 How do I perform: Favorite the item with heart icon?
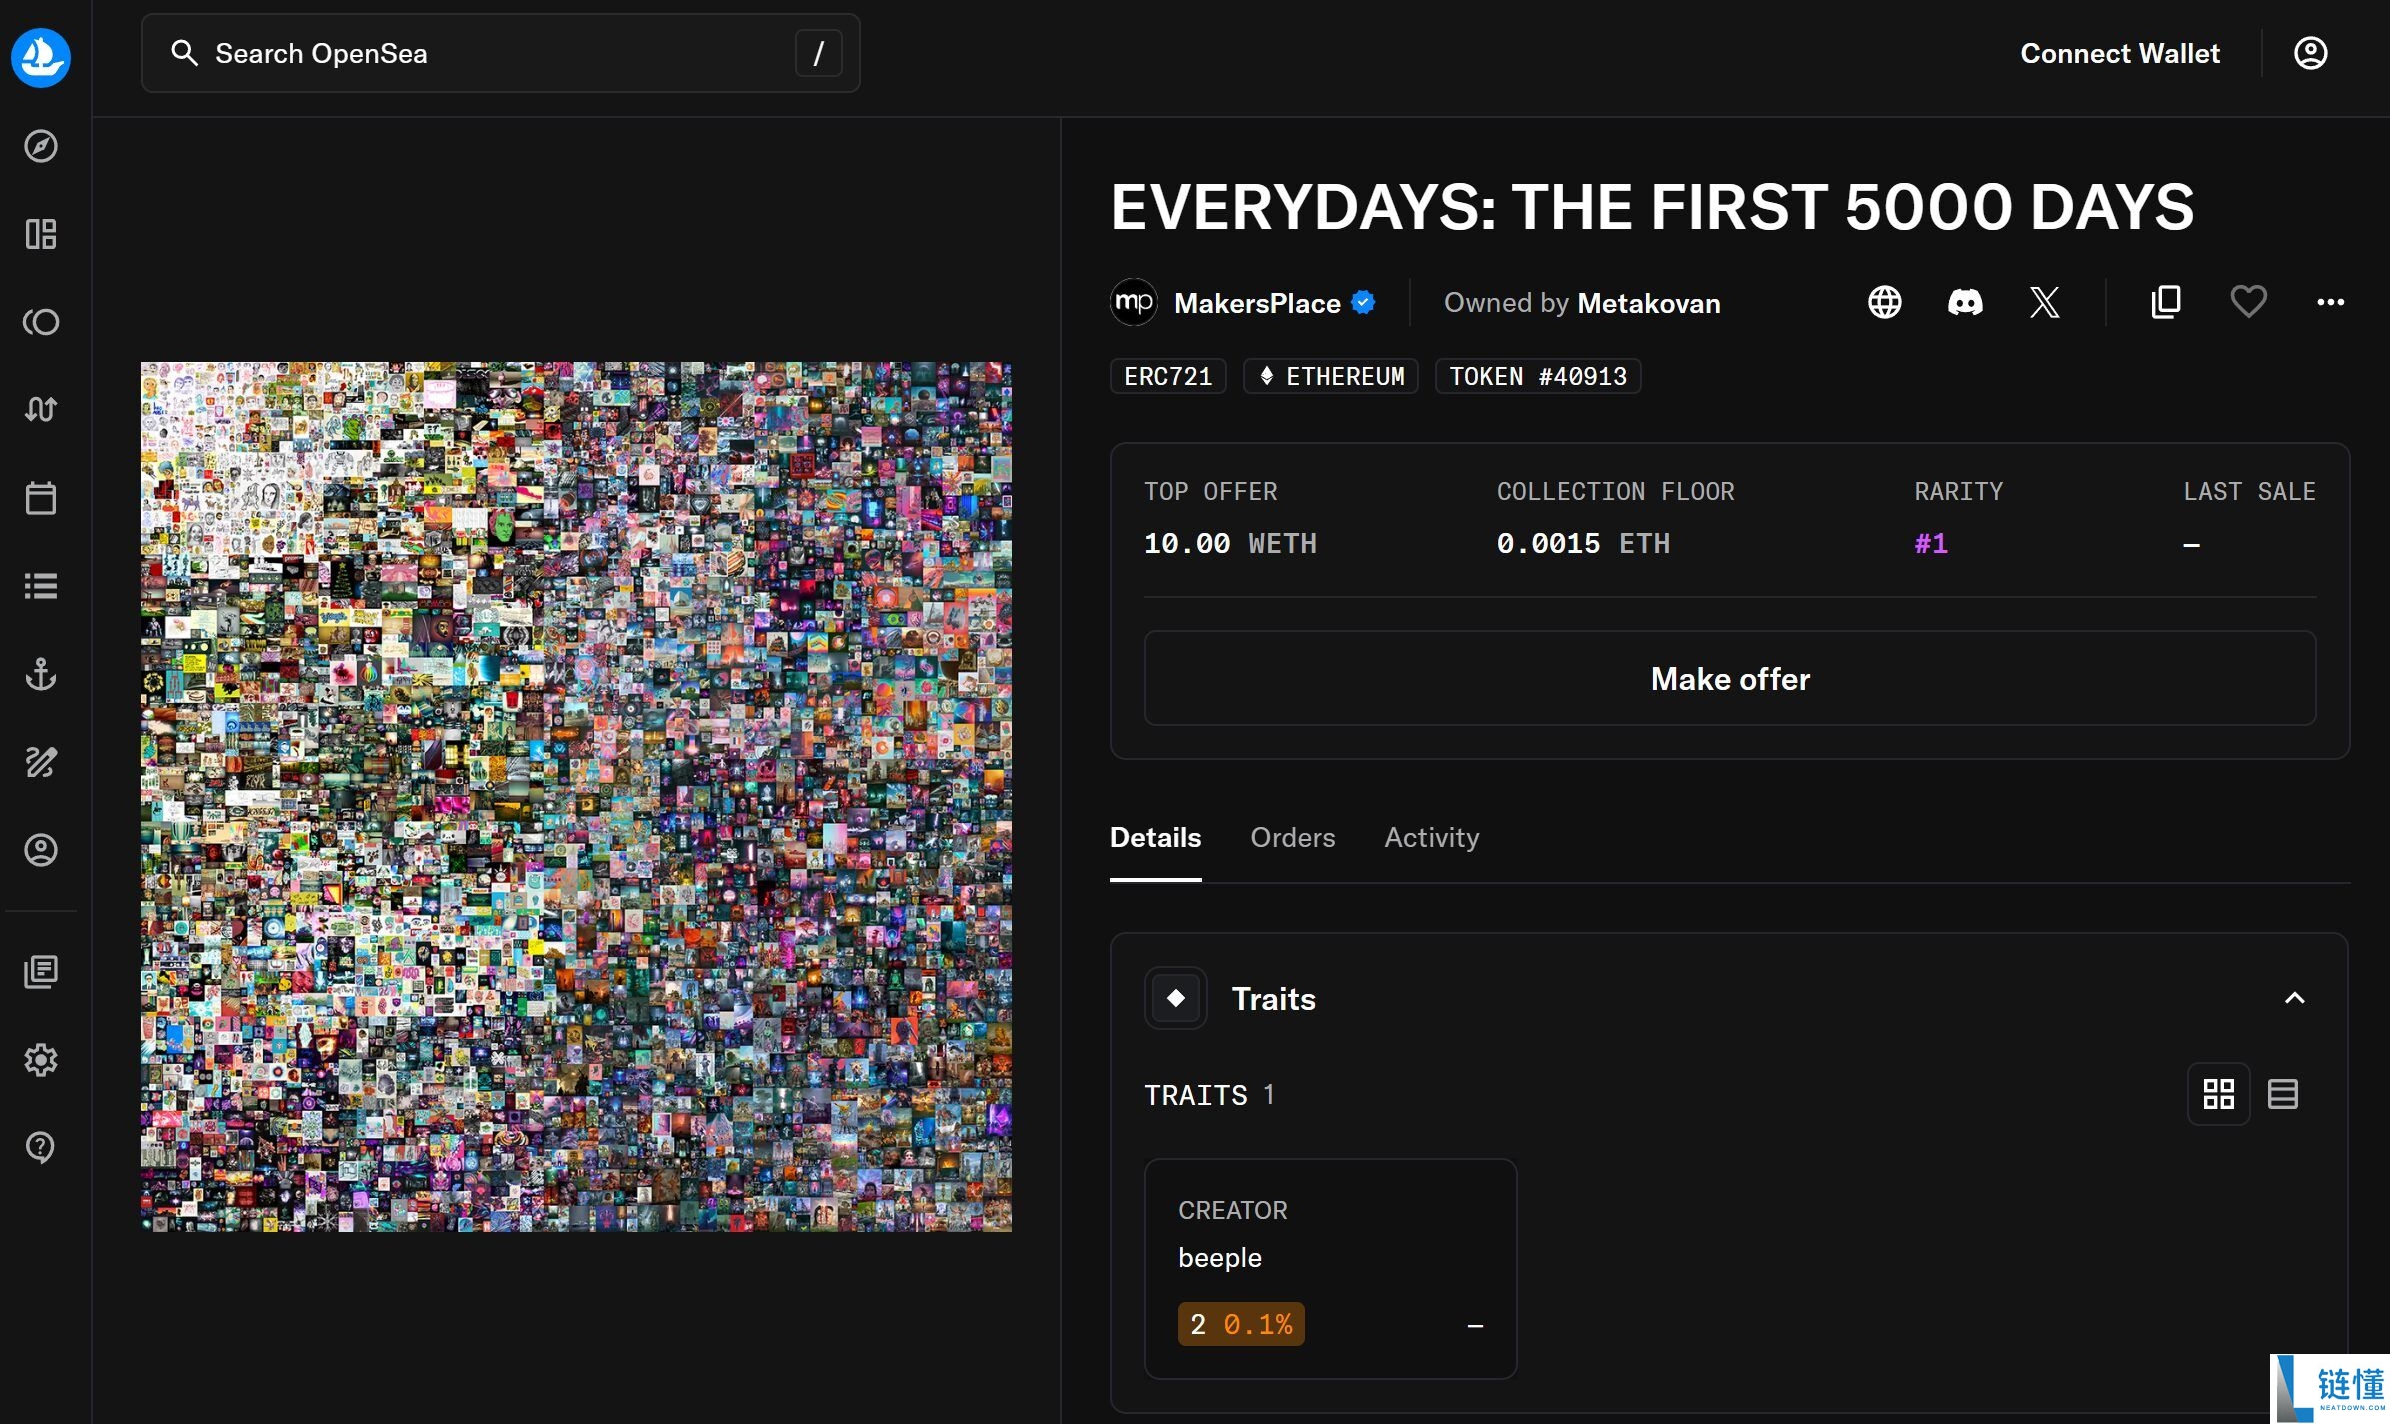click(x=2248, y=302)
